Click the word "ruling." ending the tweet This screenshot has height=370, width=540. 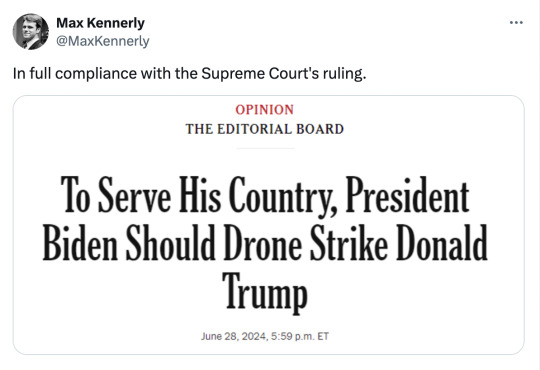(x=344, y=73)
